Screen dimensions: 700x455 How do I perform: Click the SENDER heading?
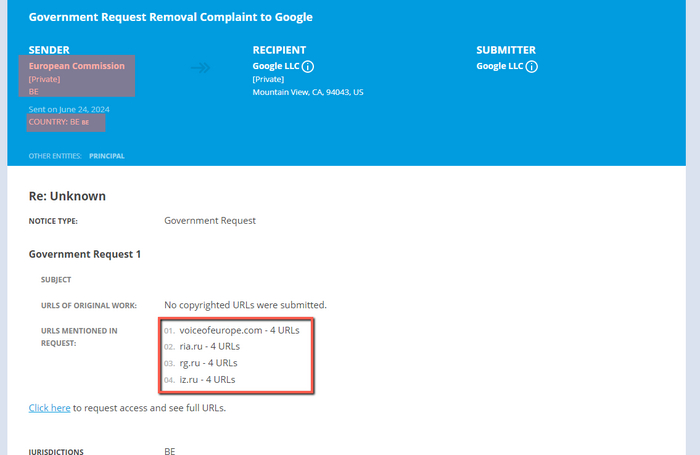point(49,50)
